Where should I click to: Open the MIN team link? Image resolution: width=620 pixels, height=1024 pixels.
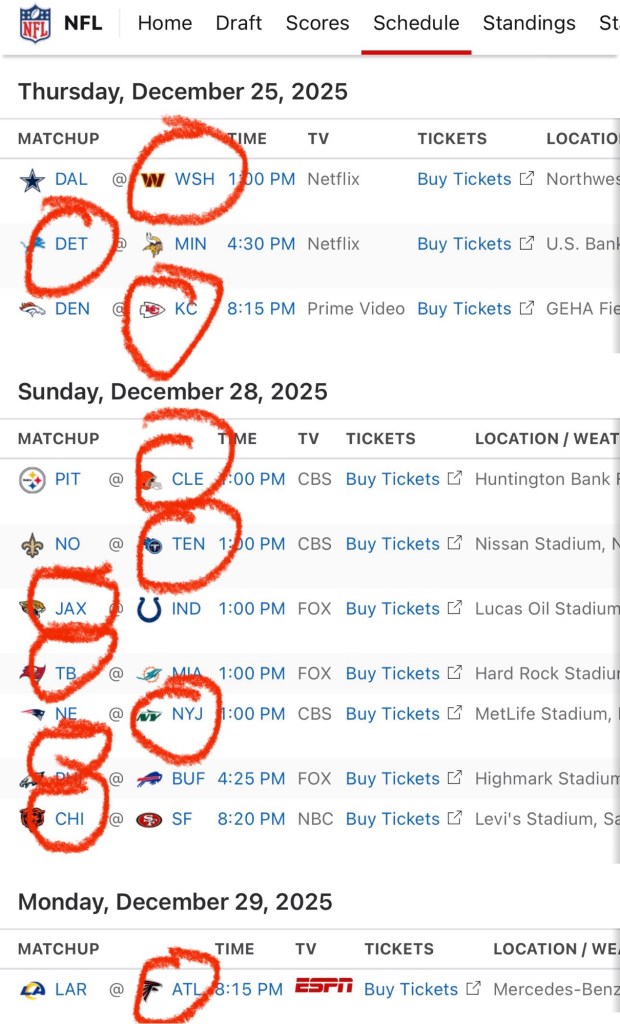(x=190, y=244)
